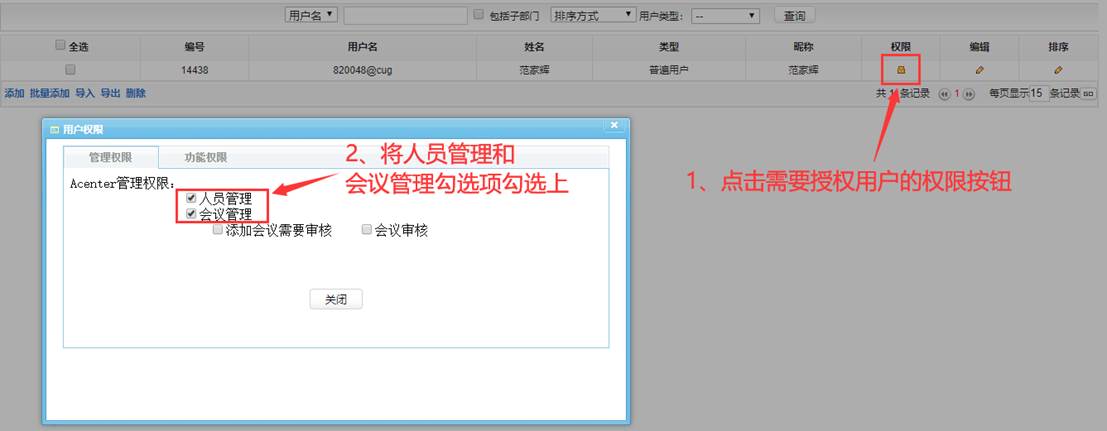Close the 用户权限 dialog with X icon
This screenshot has height=431, width=1107.
tap(615, 125)
